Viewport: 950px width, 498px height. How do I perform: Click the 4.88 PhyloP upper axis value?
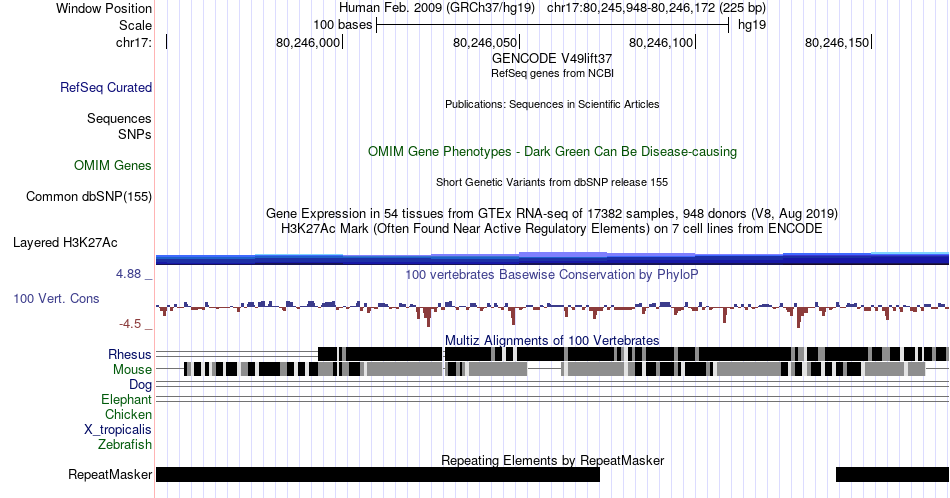tap(128, 274)
